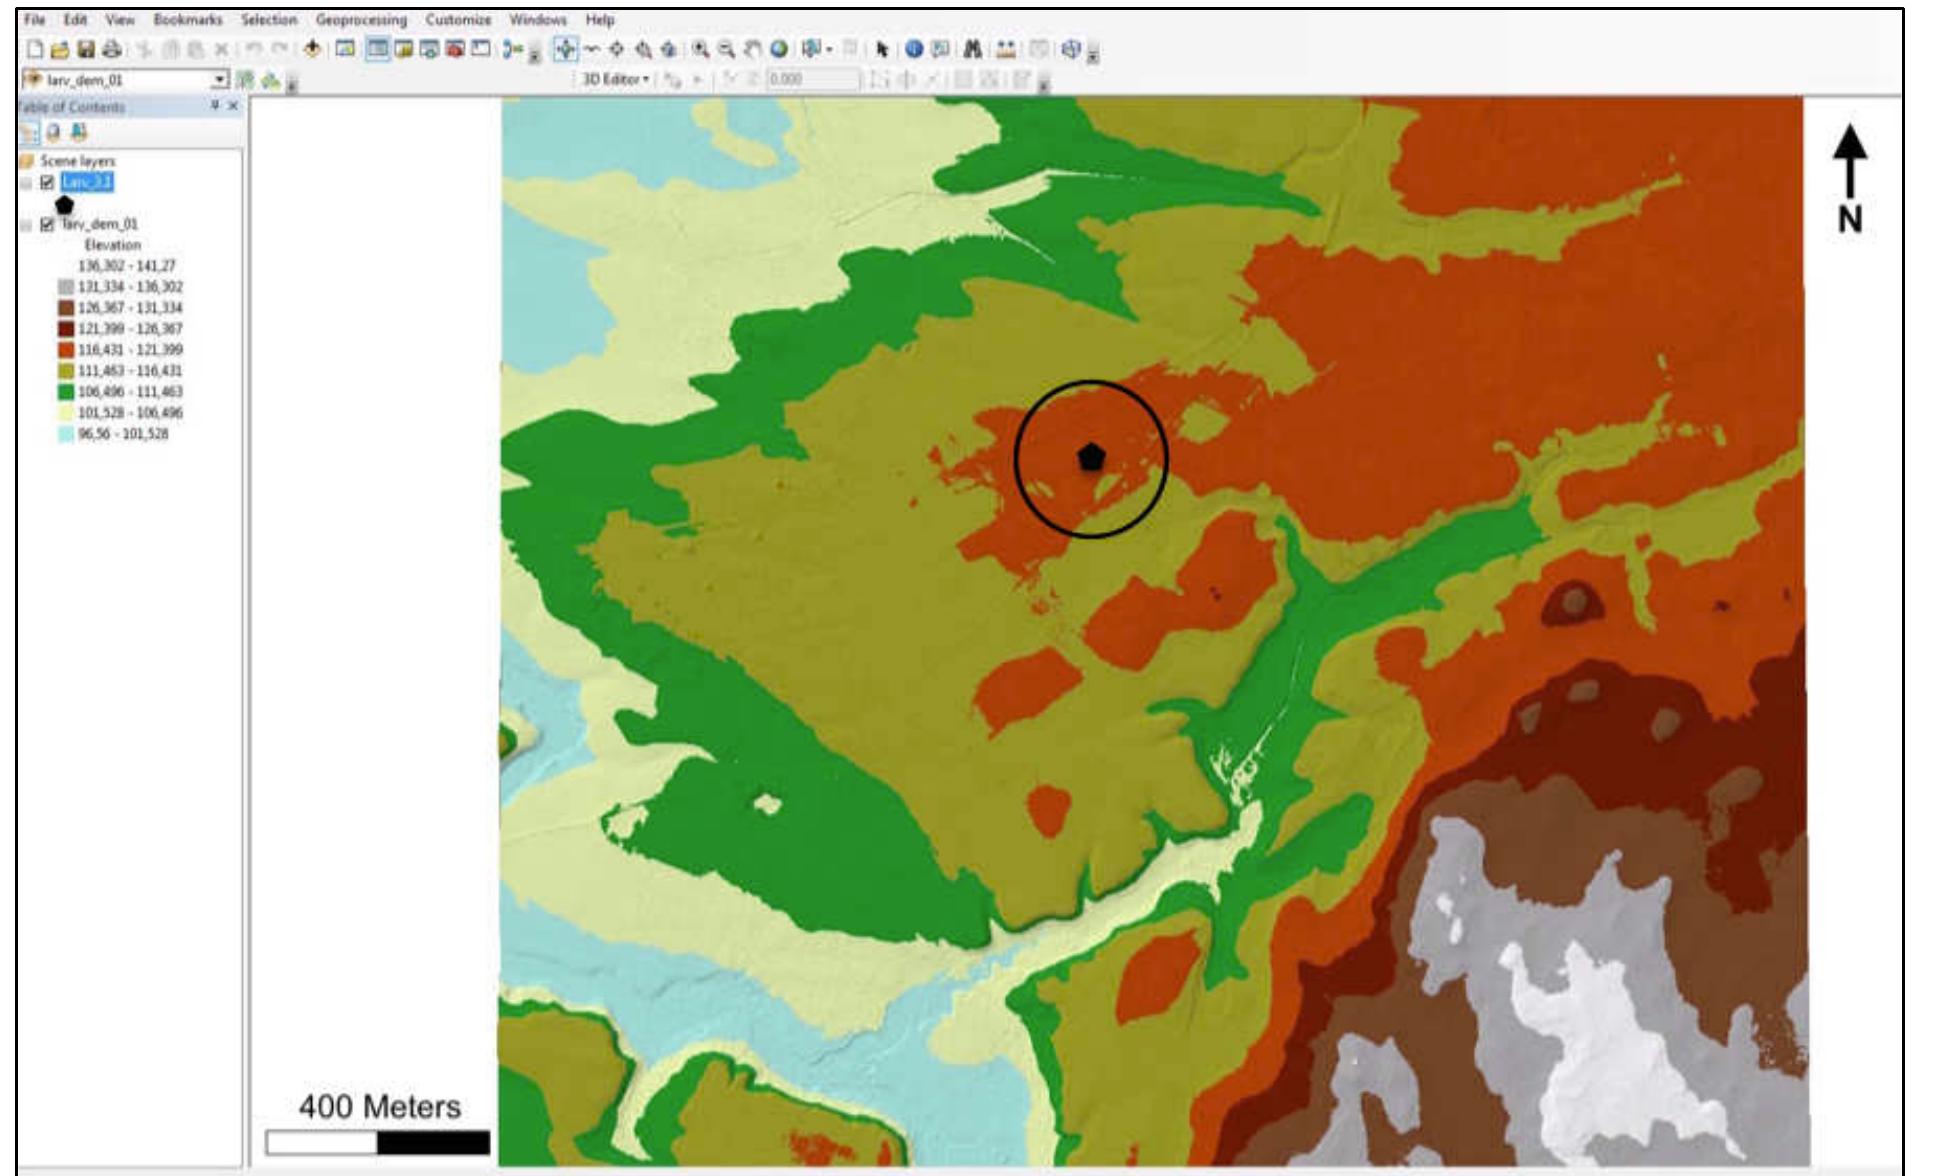The height and width of the screenshot is (1176, 1934).
Task: Click the Print icon in toolbar
Action: tap(112, 49)
